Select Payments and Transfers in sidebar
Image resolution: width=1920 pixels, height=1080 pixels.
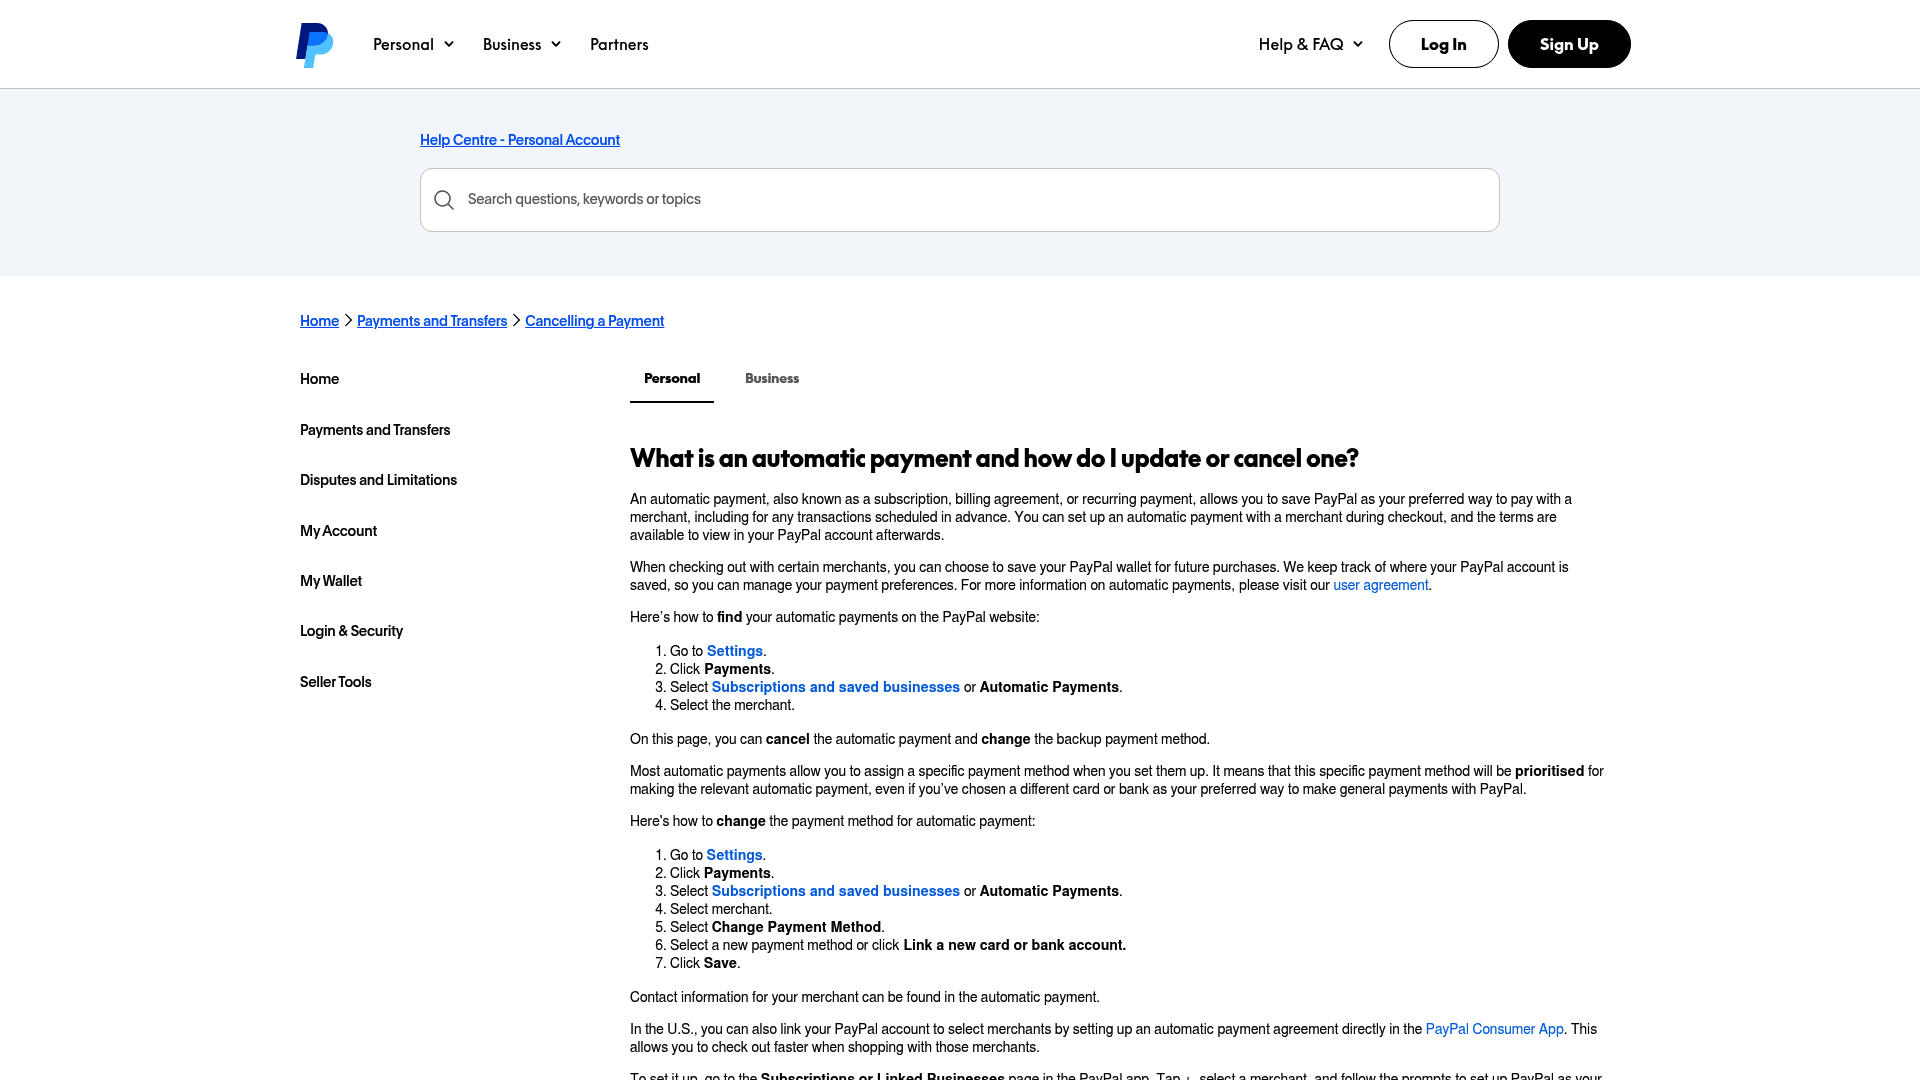[375, 430]
